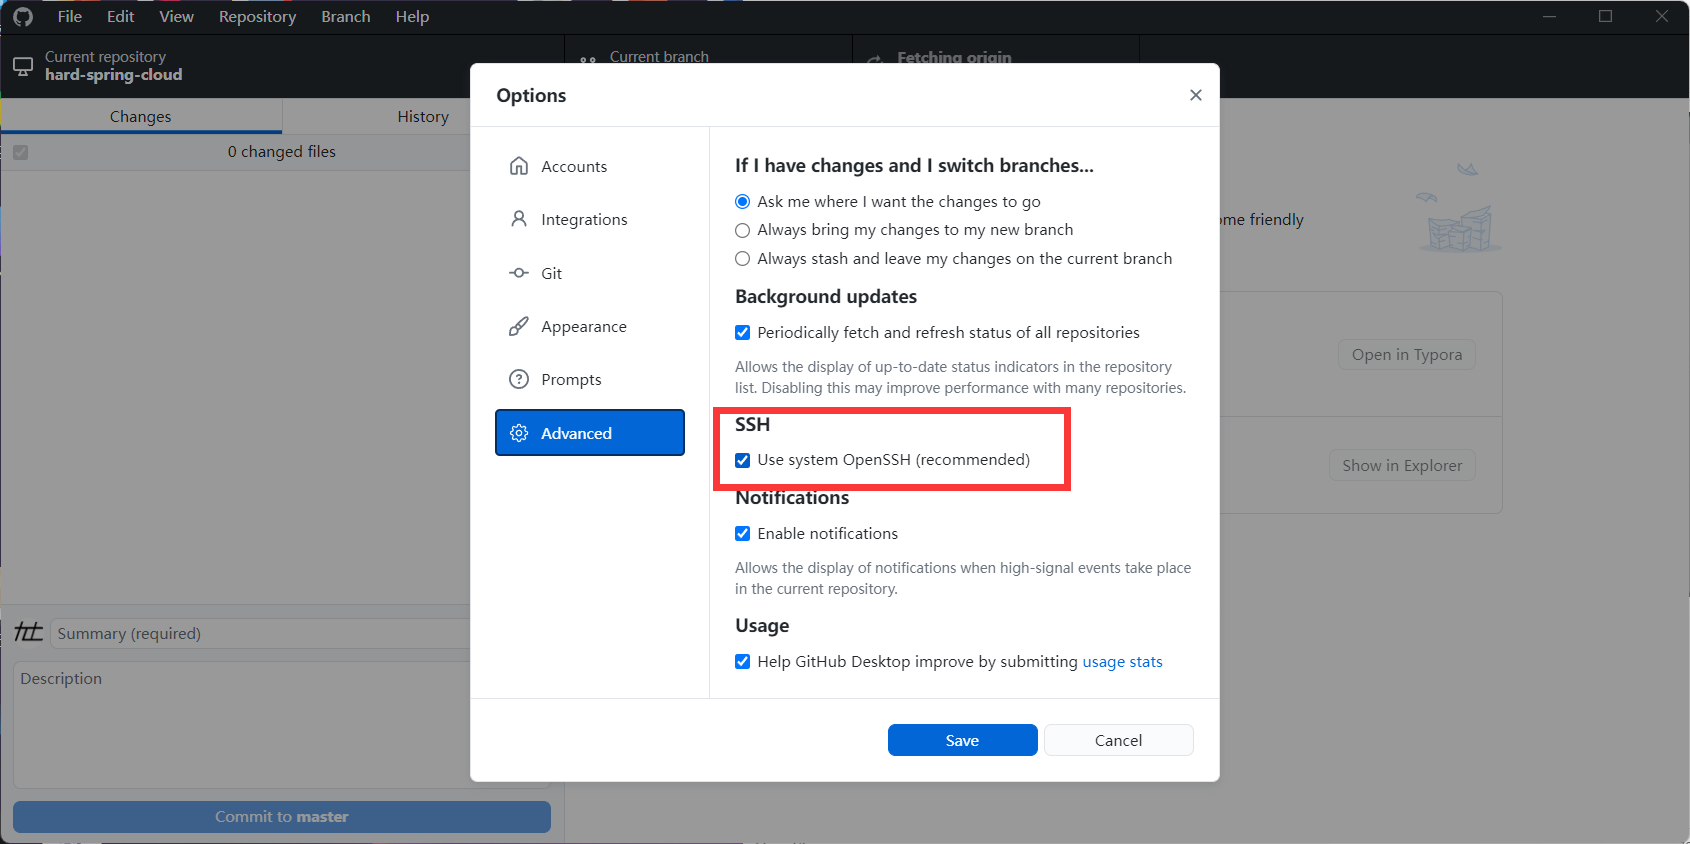Click the Fetching origin toolbar button

coord(996,50)
